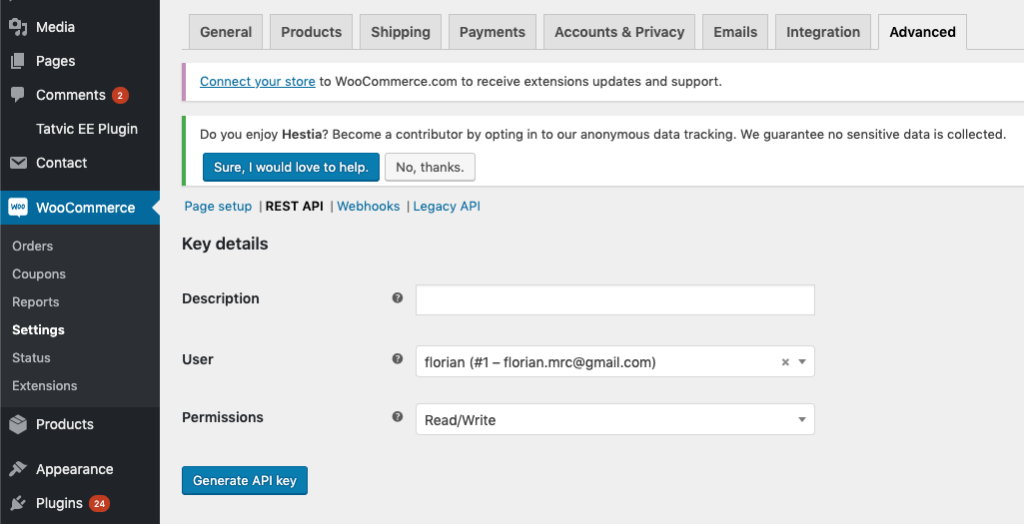Open Reports under WooCommerce
Image resolution: width=1024 pixels, height=524 pixels.
[35, 302]
